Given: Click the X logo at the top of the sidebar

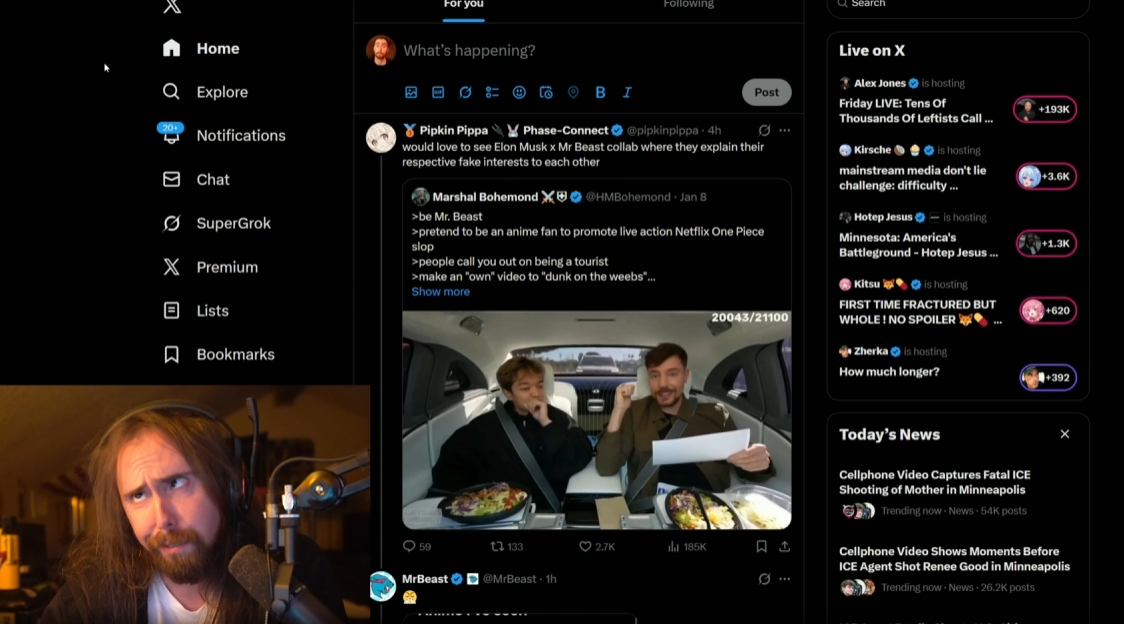Looking at the screenshot, I should [x=171, y=6].
